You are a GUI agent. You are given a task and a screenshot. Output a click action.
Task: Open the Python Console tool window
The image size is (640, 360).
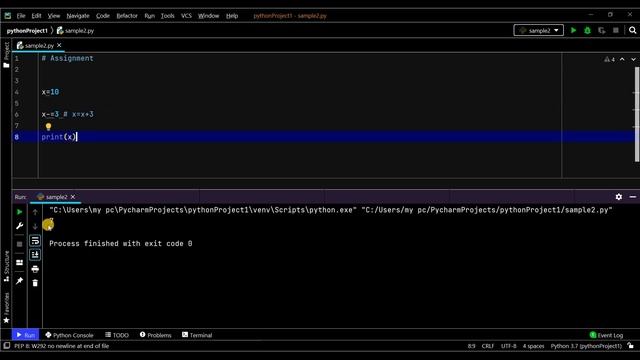69,335
